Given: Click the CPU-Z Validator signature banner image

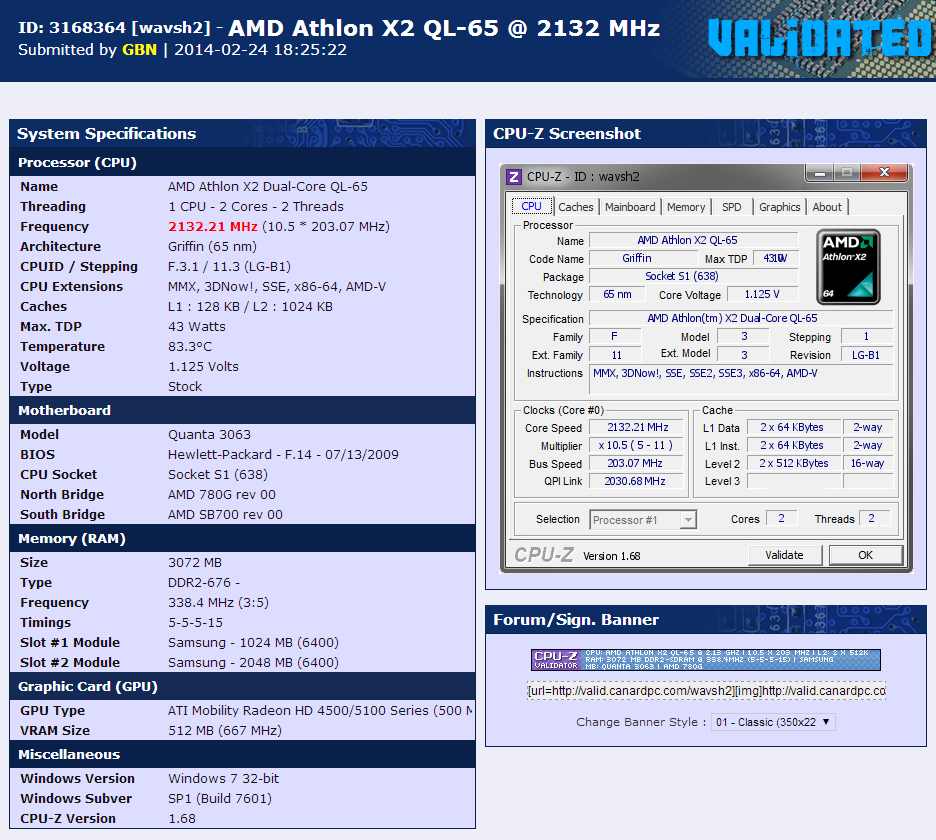Looking at the screenshot, I should (x=706, y=660).
